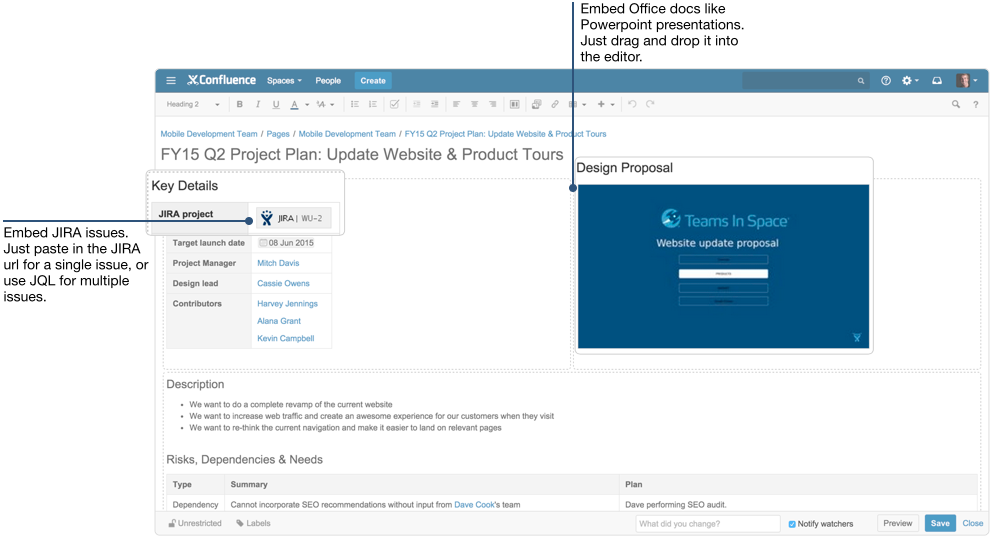This screenshot has height=539, width=992.
Task: Click the Create button in header
Action: pyautogui.click(x=373, y=81)
